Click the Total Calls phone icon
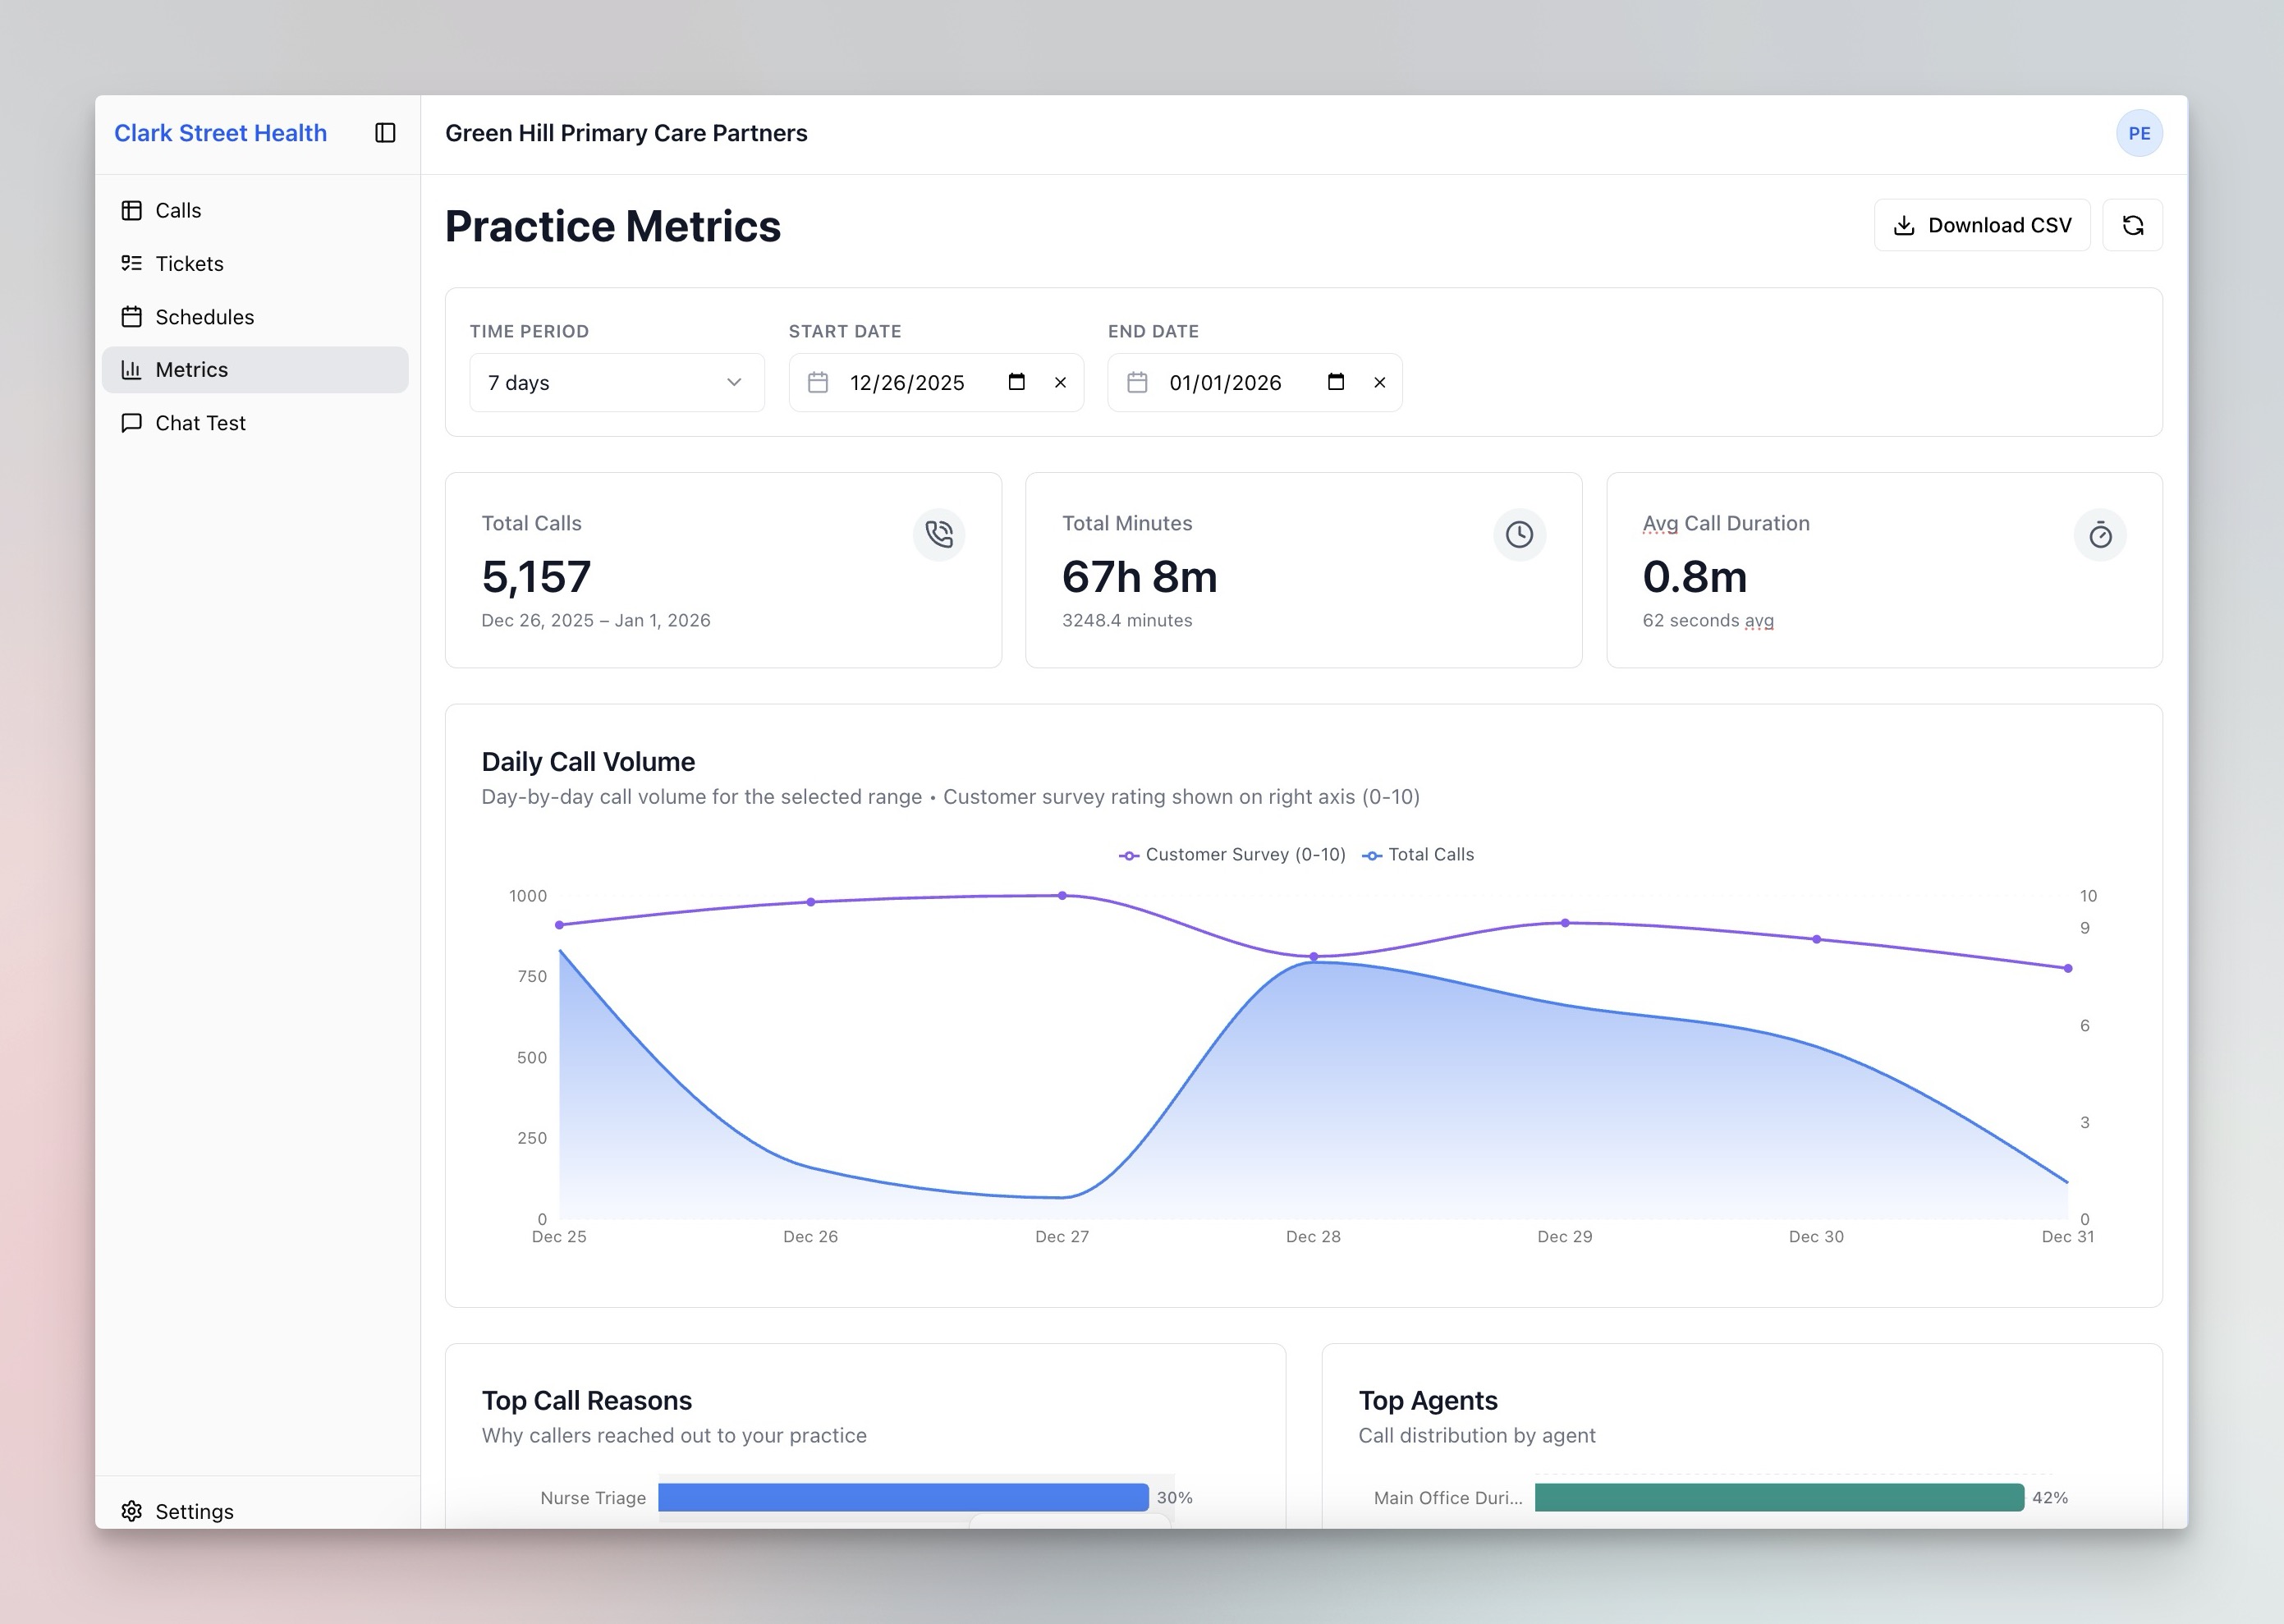 938,534
